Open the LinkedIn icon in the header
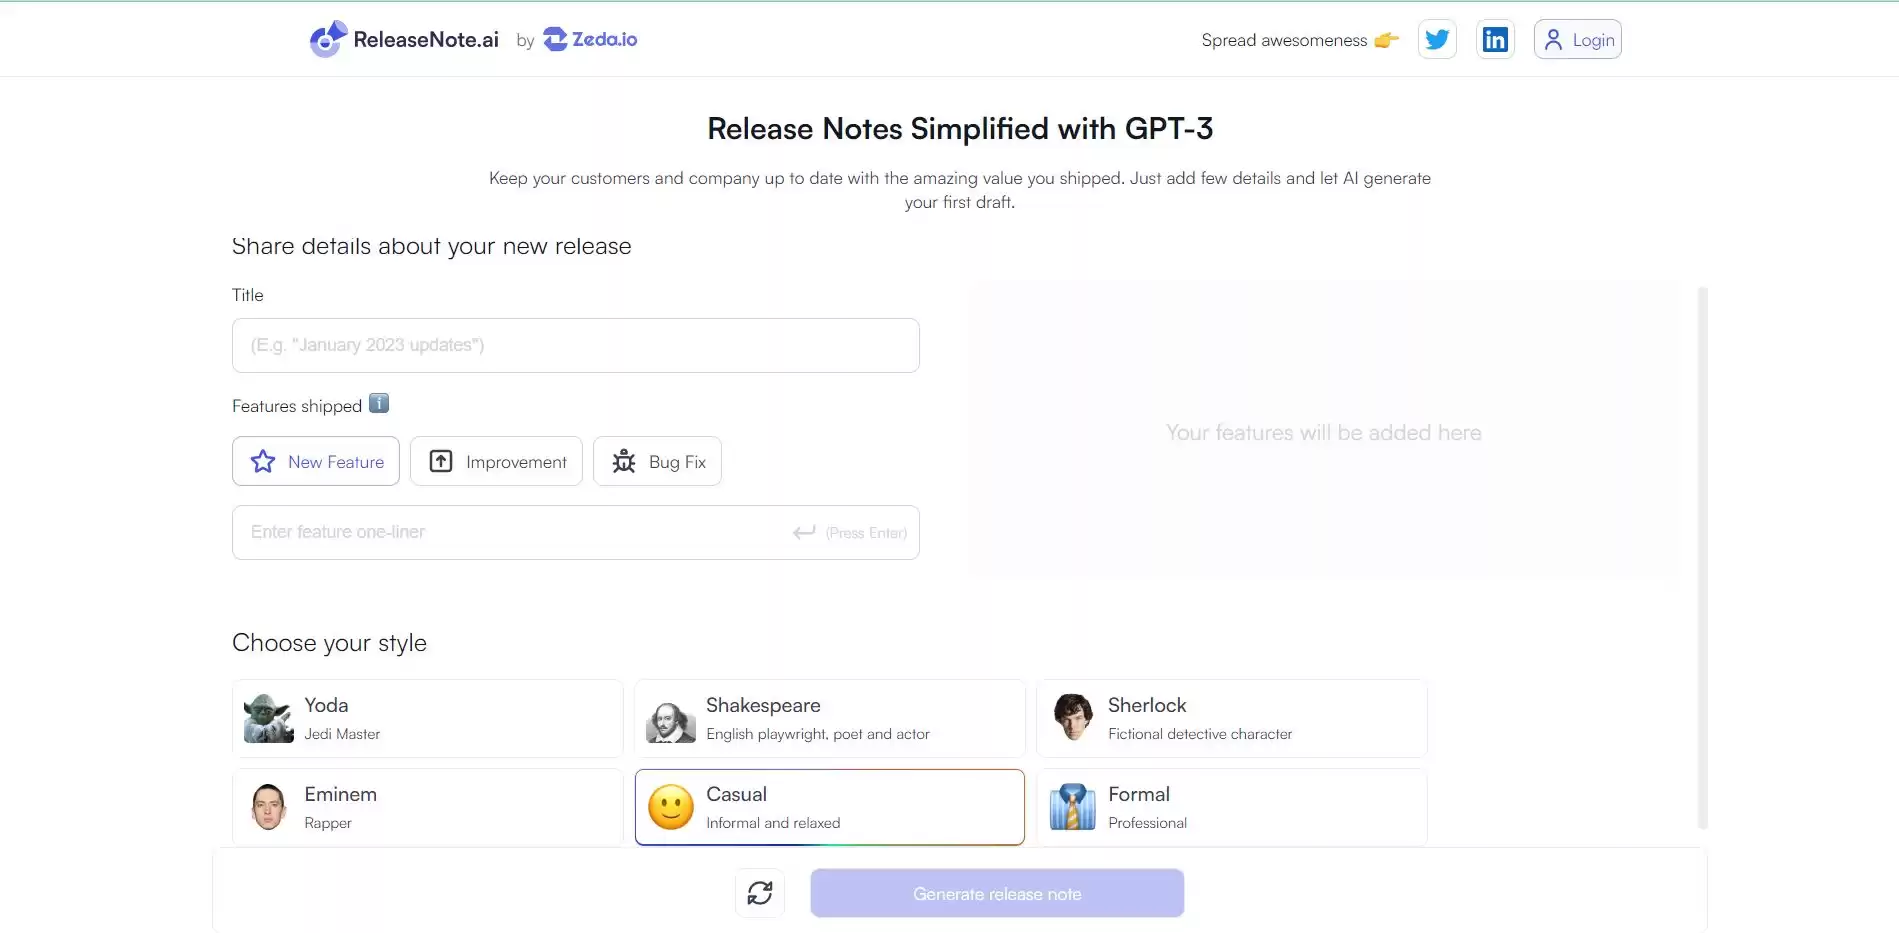The image size is (1899, 933). pyautogui.click(x=1495, y=39)
